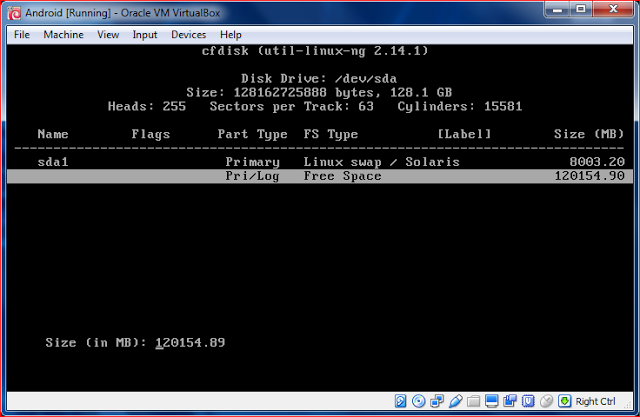Click the Linux swap / Solaris entry
640x417 pixels.
pyautogui.click(x=381, y=162)
